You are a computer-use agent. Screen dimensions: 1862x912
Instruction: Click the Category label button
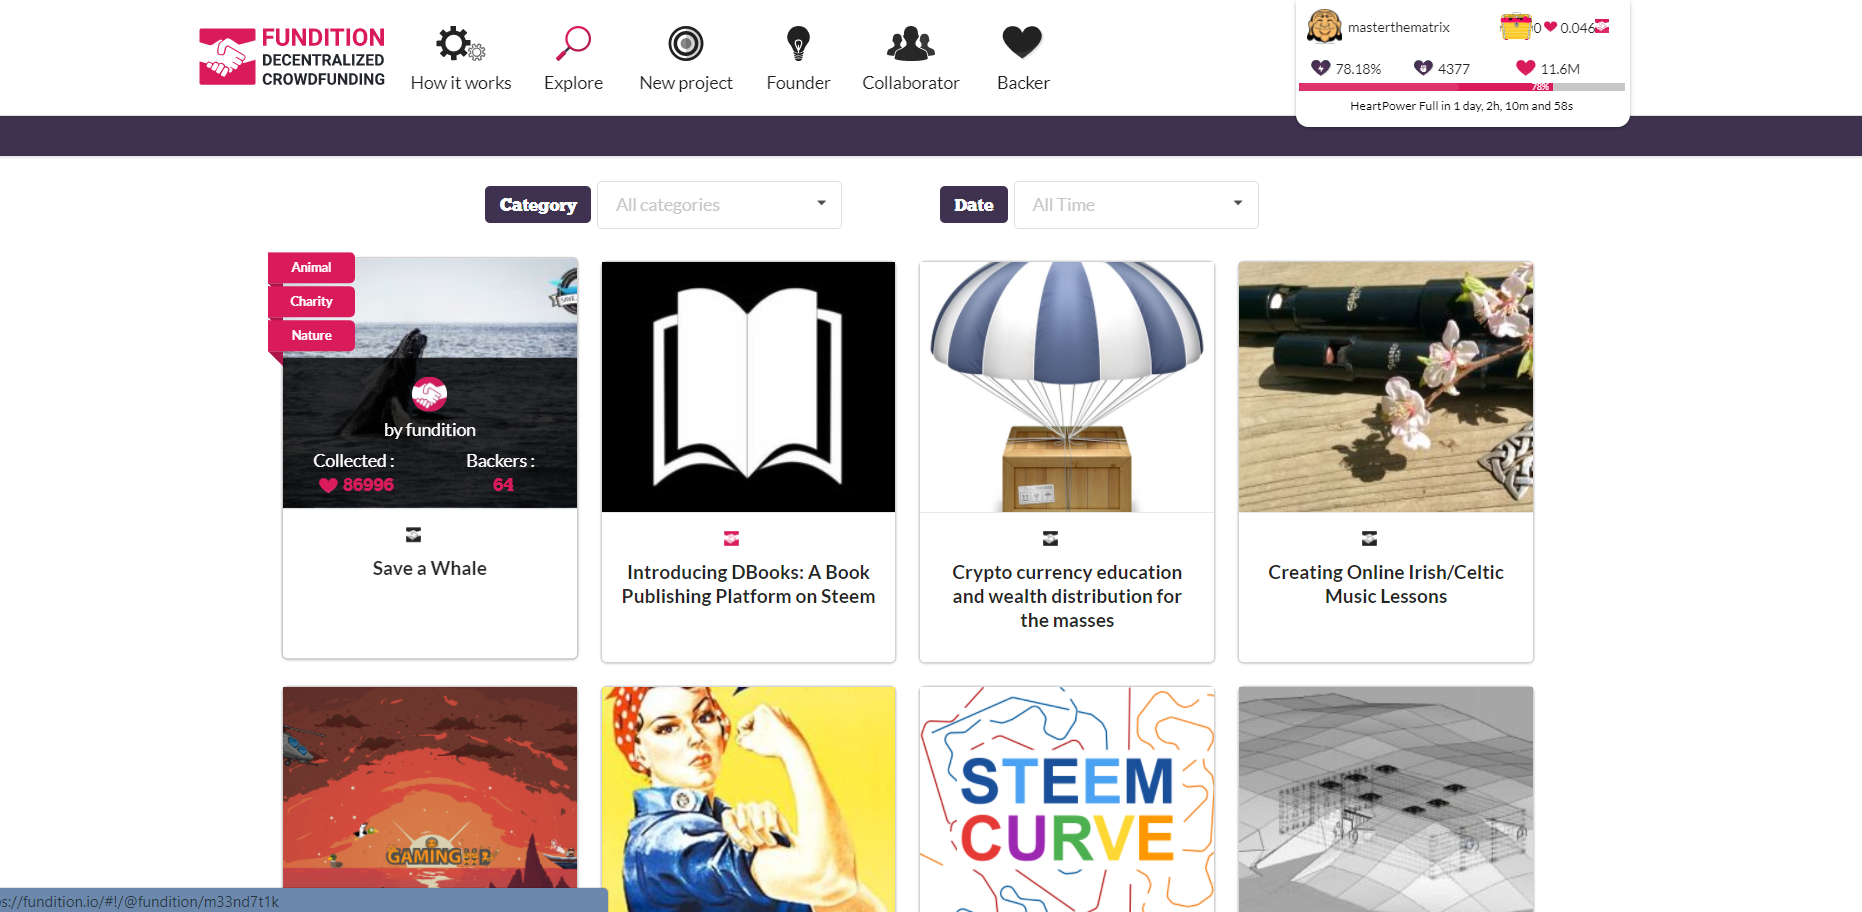point(538,205)
